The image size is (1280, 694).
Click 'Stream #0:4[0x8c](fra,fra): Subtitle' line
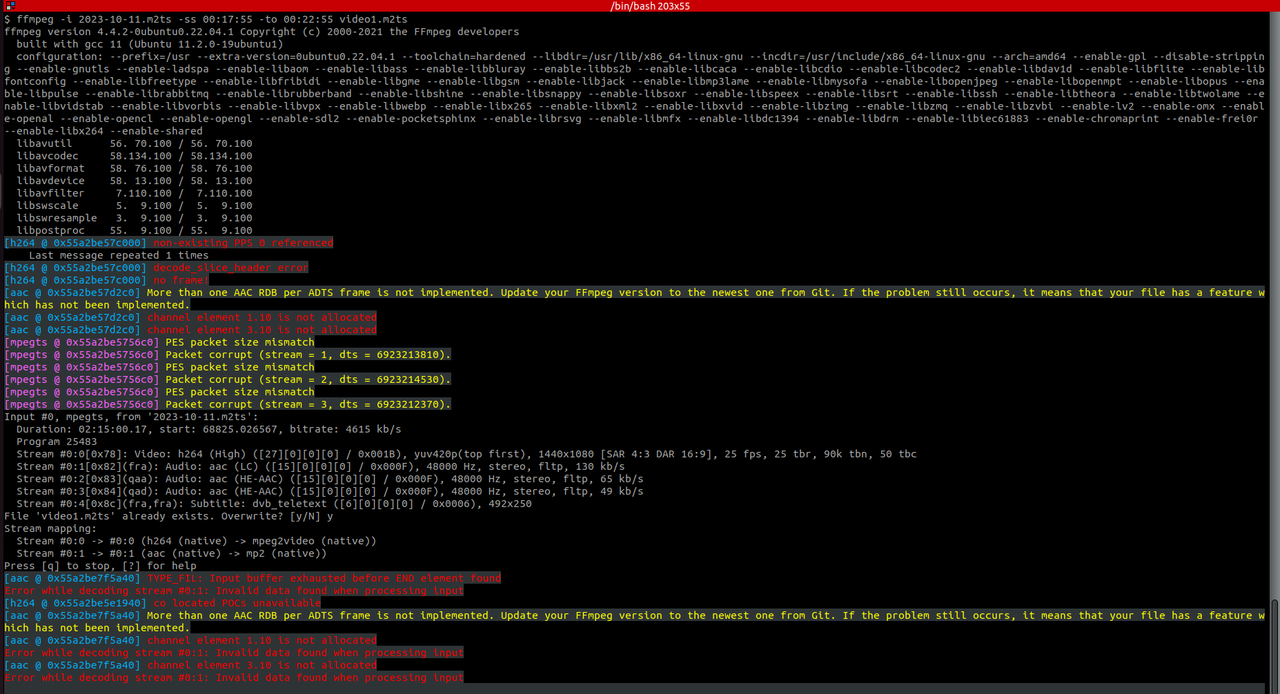[274, 504]
